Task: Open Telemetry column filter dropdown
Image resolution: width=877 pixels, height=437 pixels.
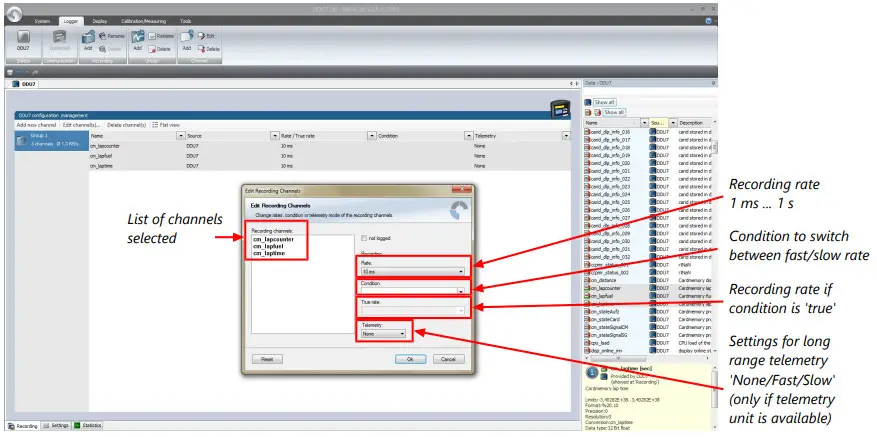Action: 566,136
